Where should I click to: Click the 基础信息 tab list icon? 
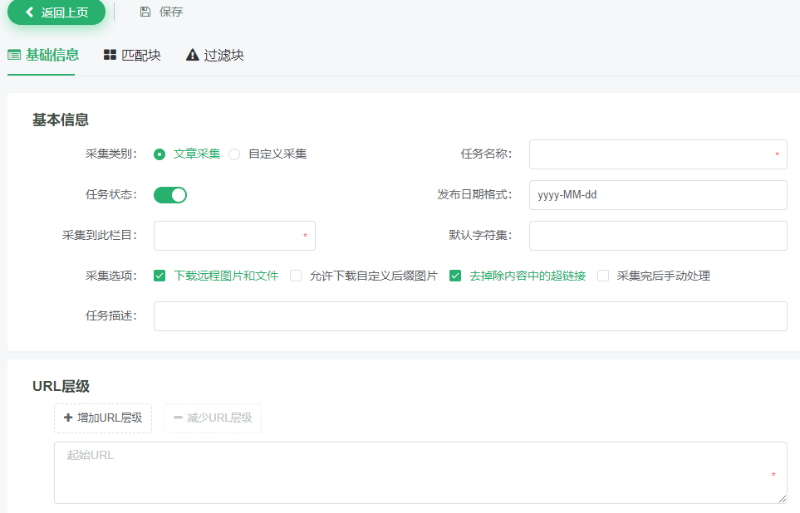[x=14, y=55]
